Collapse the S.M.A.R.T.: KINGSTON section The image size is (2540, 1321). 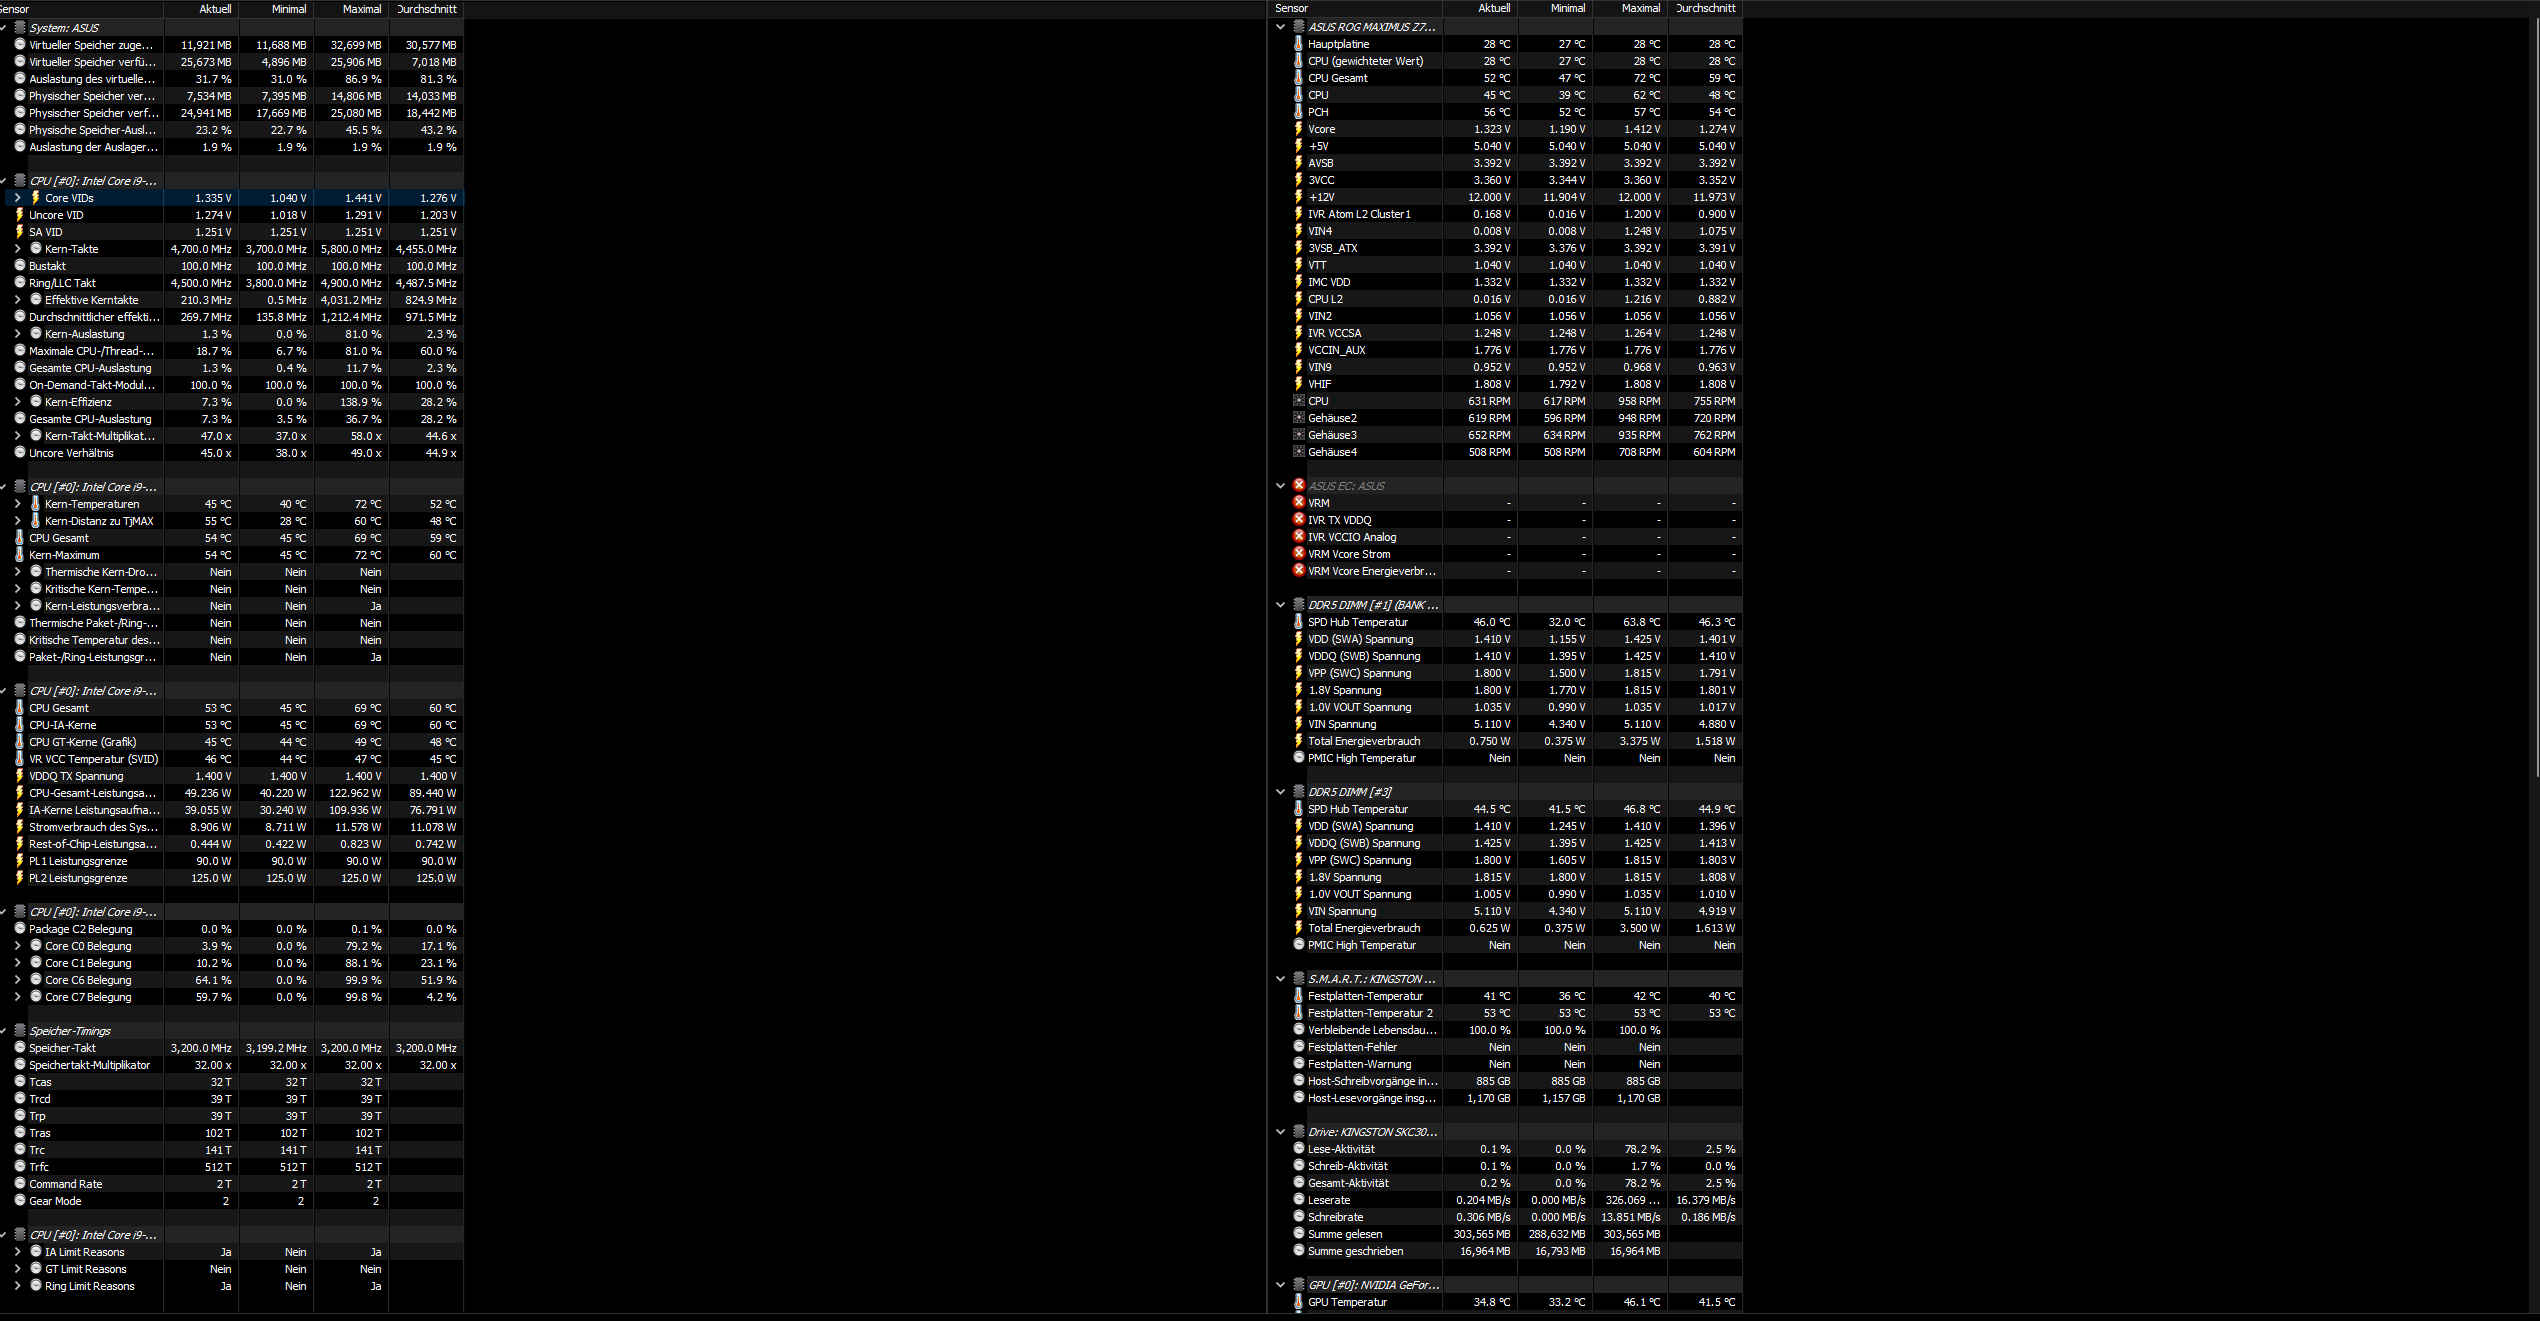1280,979
